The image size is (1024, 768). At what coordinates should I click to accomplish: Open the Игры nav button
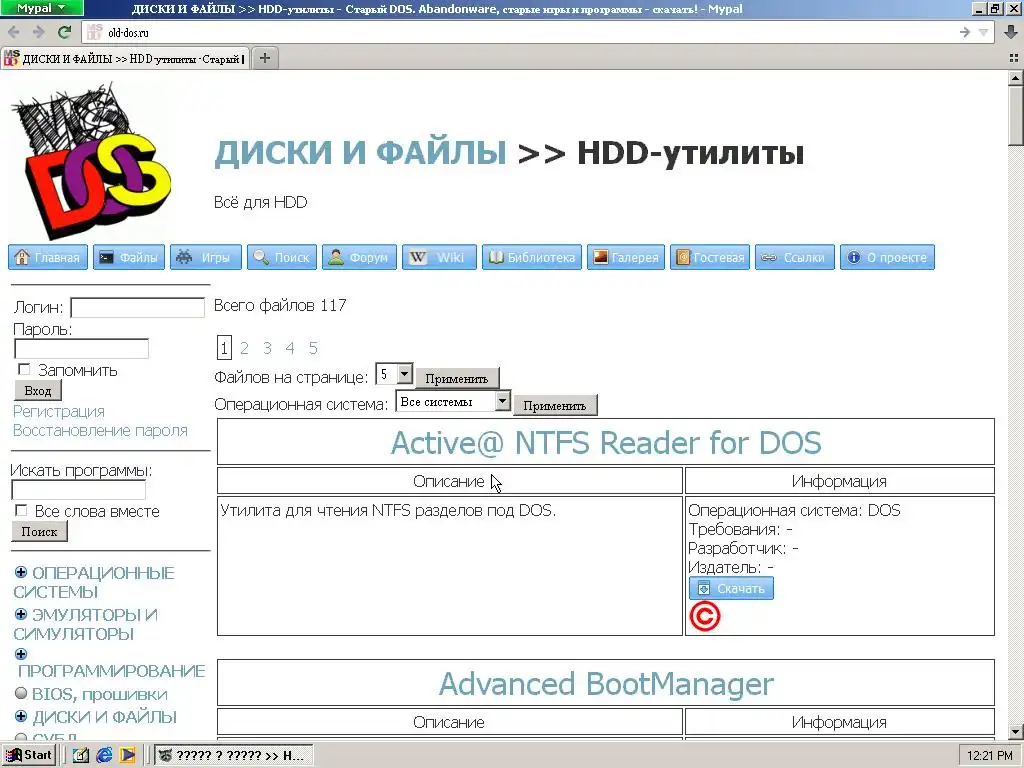click(x=206, y=257)
